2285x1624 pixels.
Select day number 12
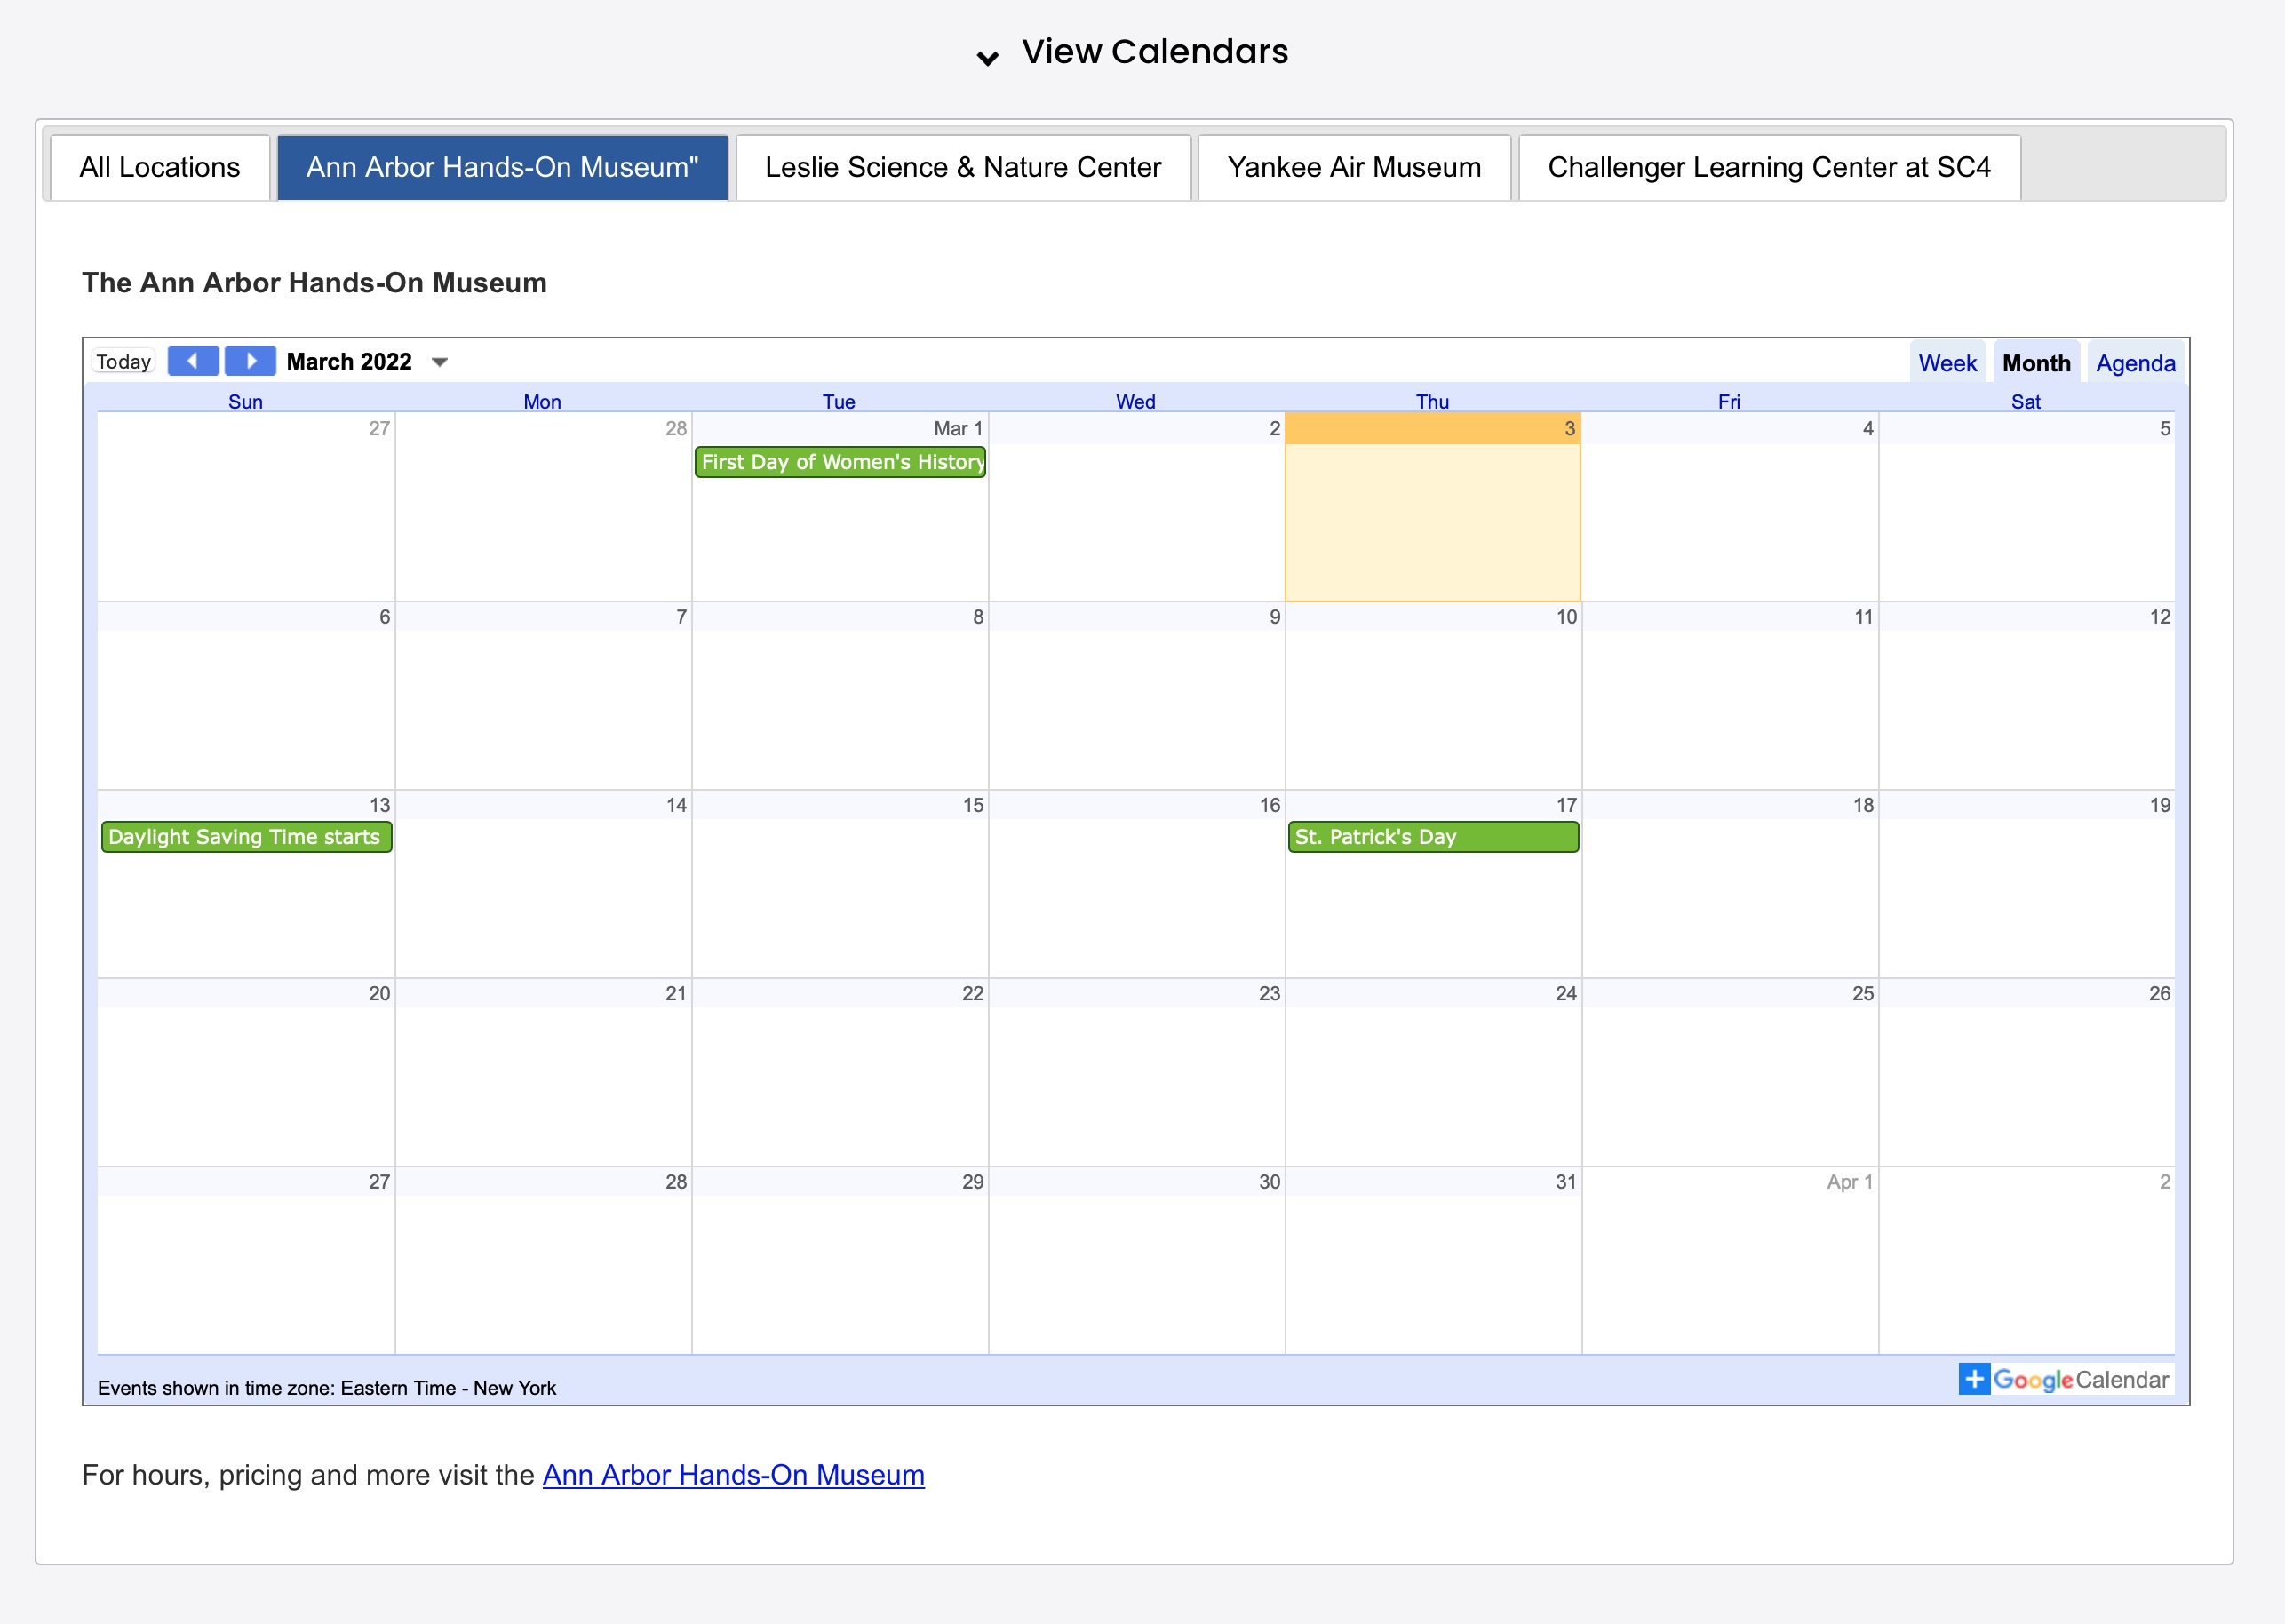coord(2160,617)
